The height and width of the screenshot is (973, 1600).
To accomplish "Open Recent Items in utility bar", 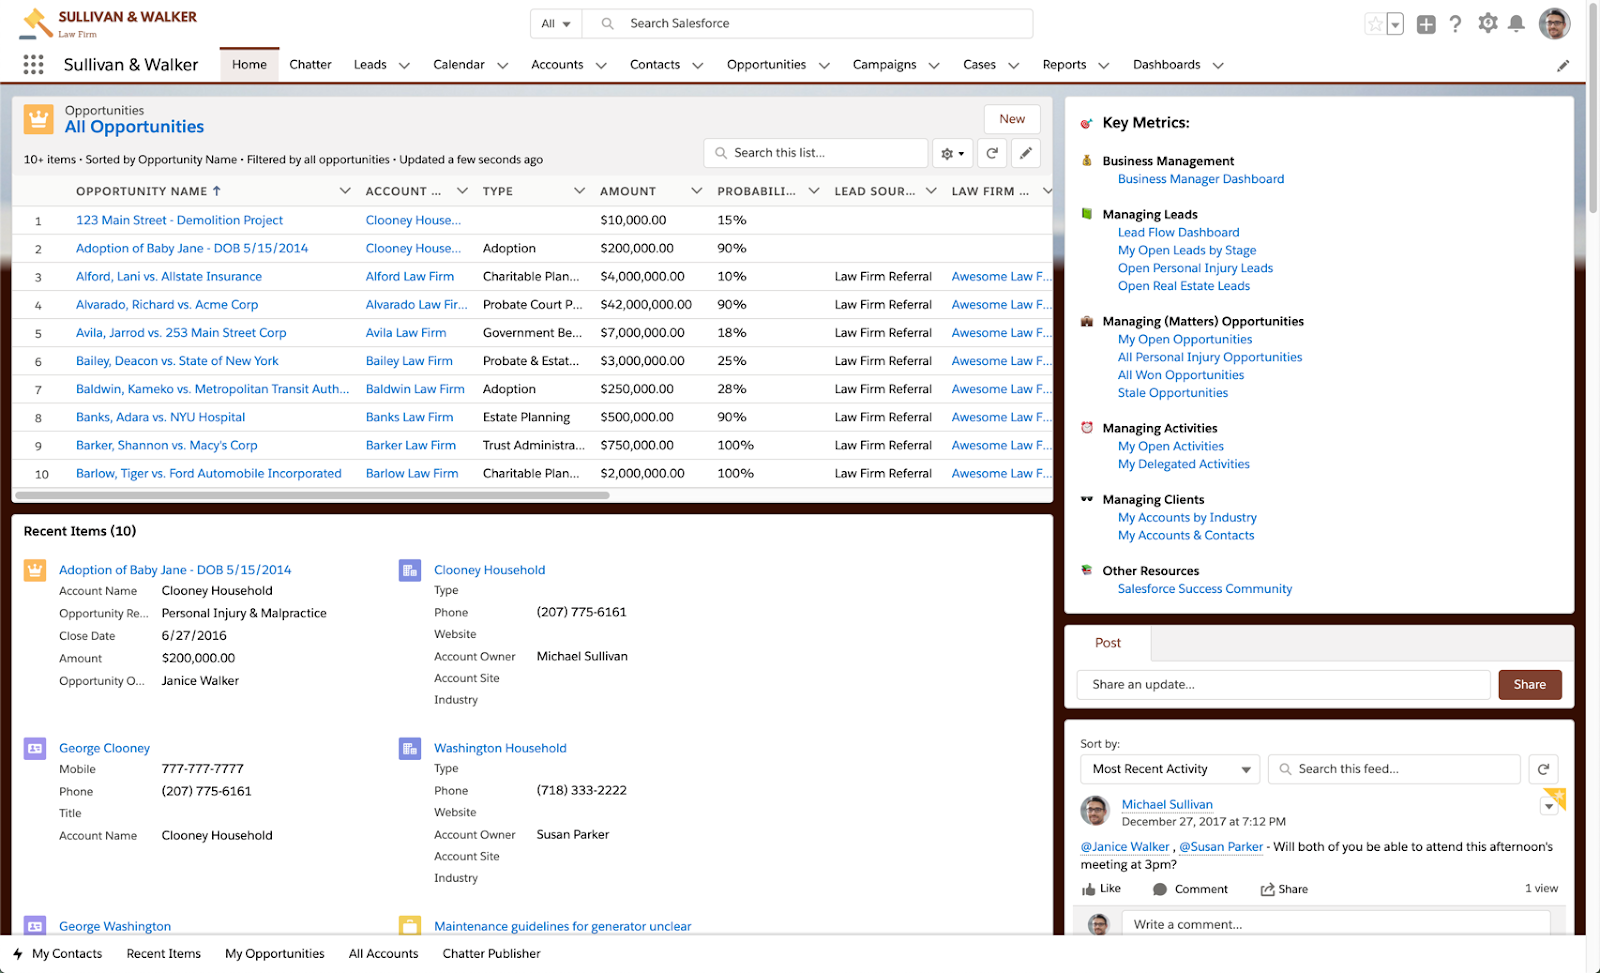I will click(x=164, y=954).
